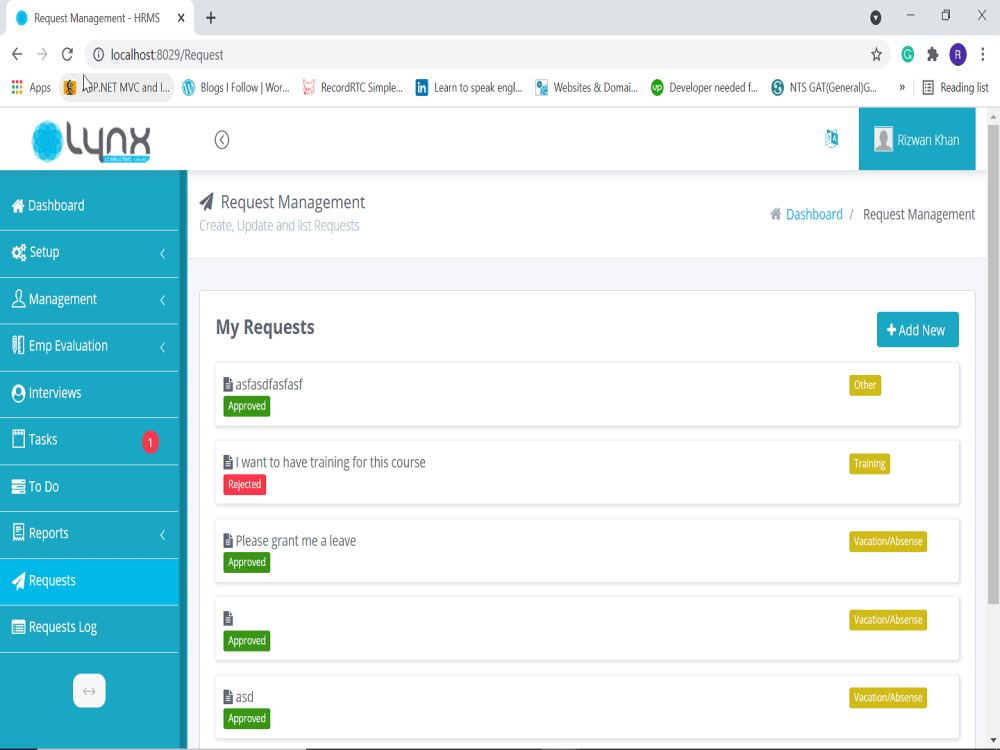Click Requests paper plane icon in sidebar

18,580
